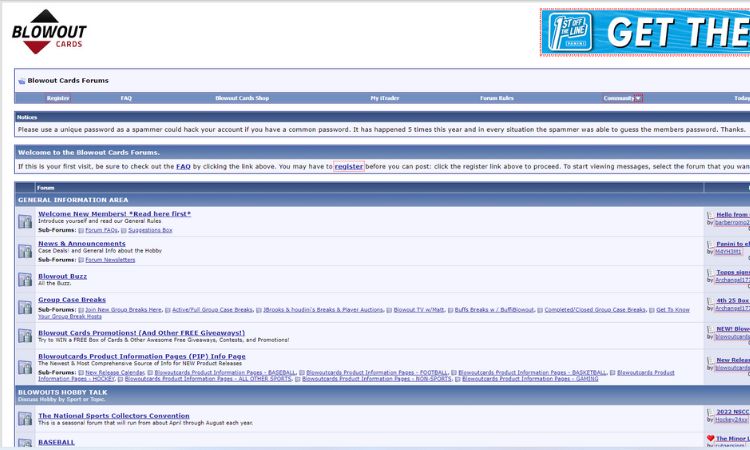Image resolution: width=750 pixels, height=450 pixels.
Task: Click the Blowout Cards logo
Action: pyautogui.click(x=49, y=32)
